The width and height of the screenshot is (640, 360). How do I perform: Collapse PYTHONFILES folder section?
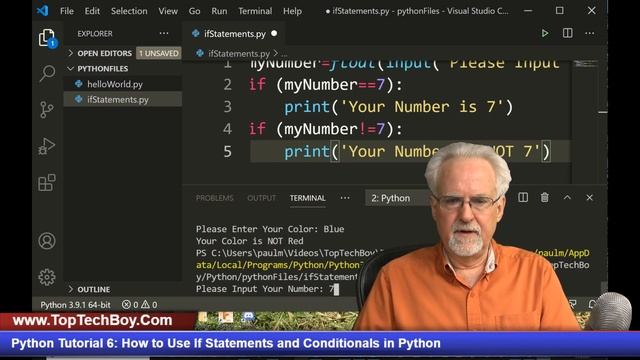(123, 69)
